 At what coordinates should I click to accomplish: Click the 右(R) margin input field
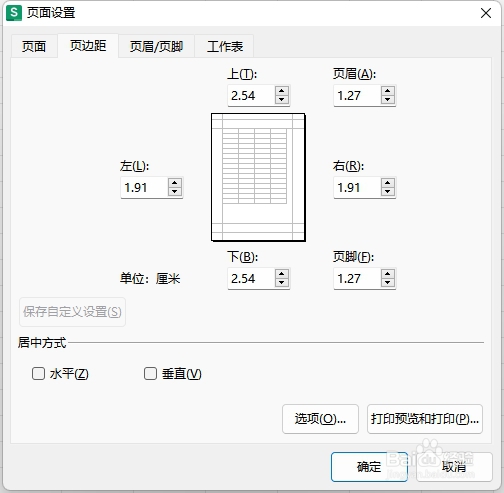[358, 187]
